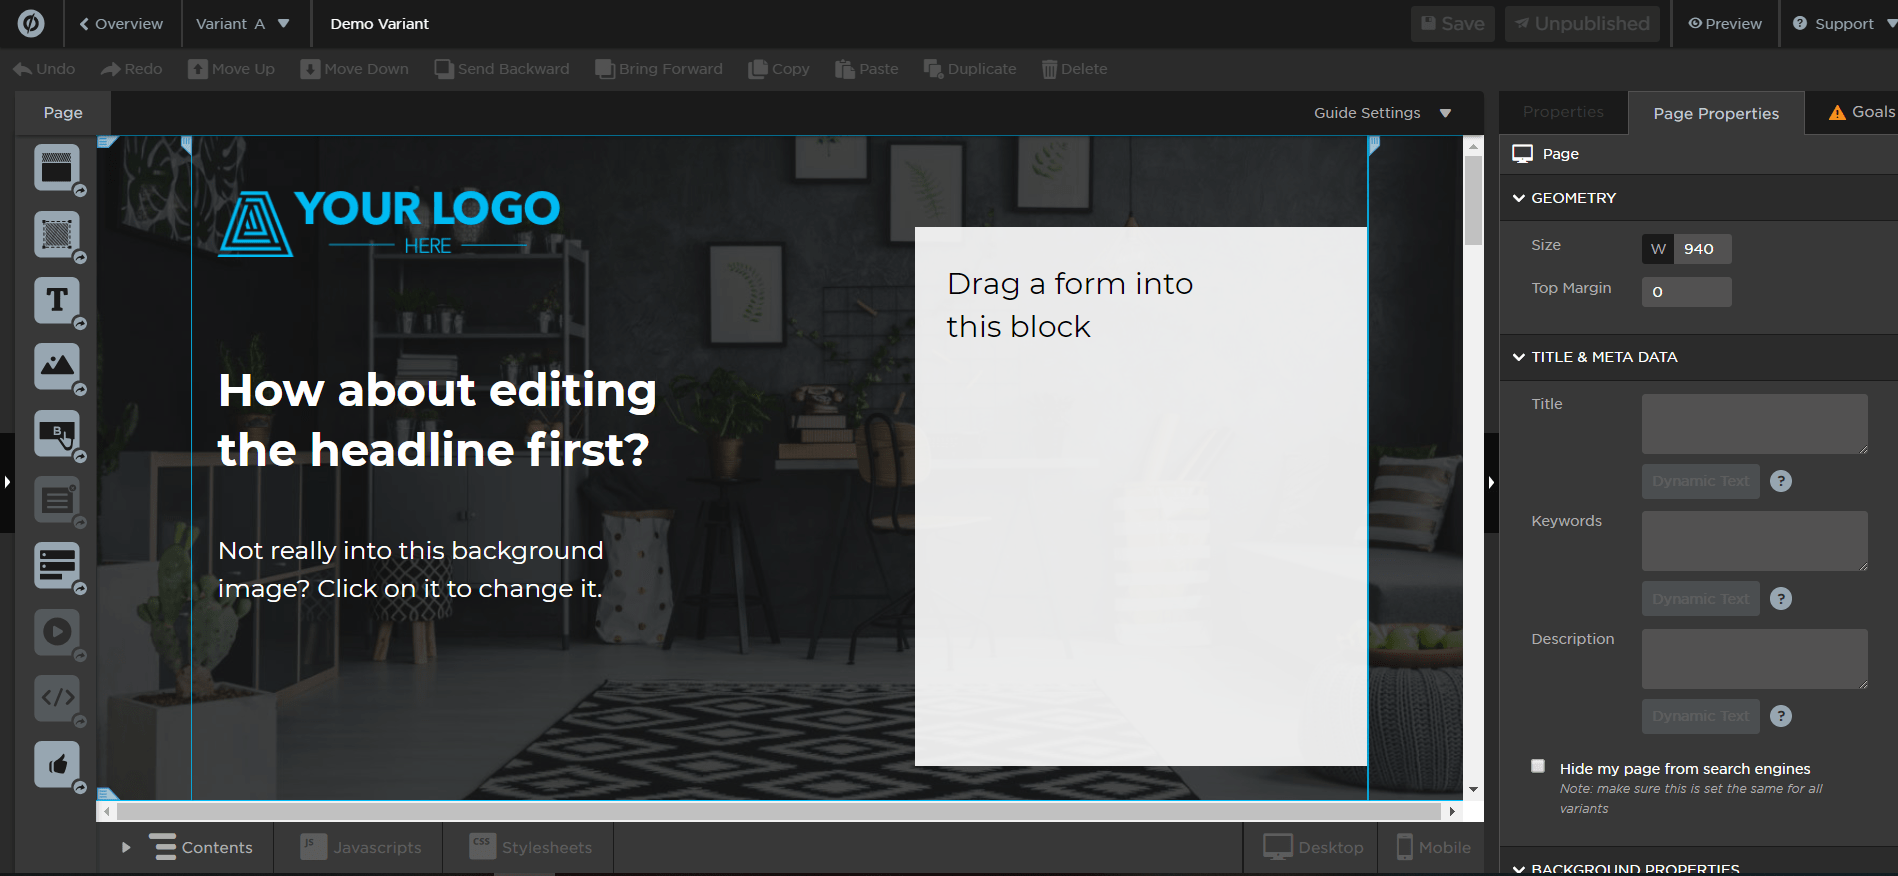This screenshot has width=1898, height=876.
Task: Click the Preview button
Action: 1725,24
